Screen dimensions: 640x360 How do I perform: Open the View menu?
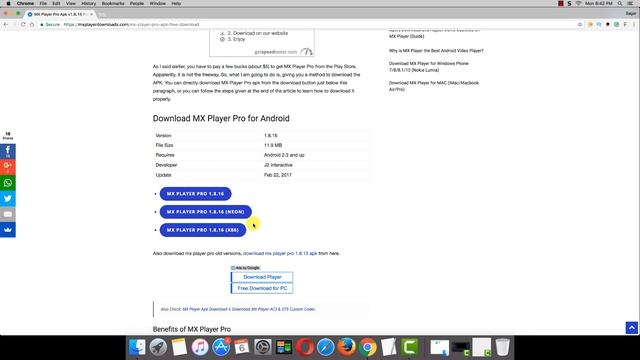(71, 3)
